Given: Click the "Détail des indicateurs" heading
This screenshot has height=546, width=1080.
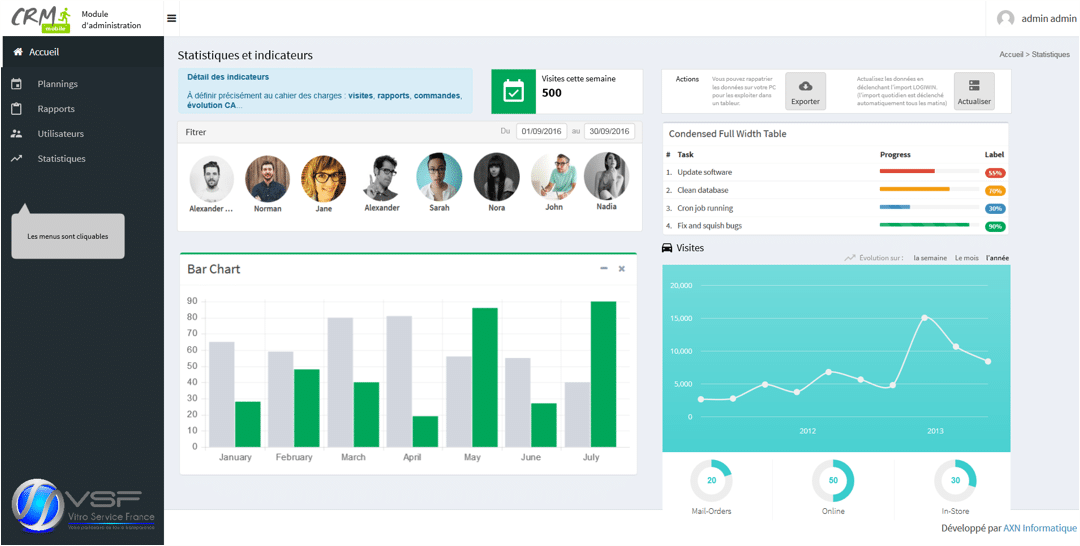Looking at the screenshot, I should point(228,77).
